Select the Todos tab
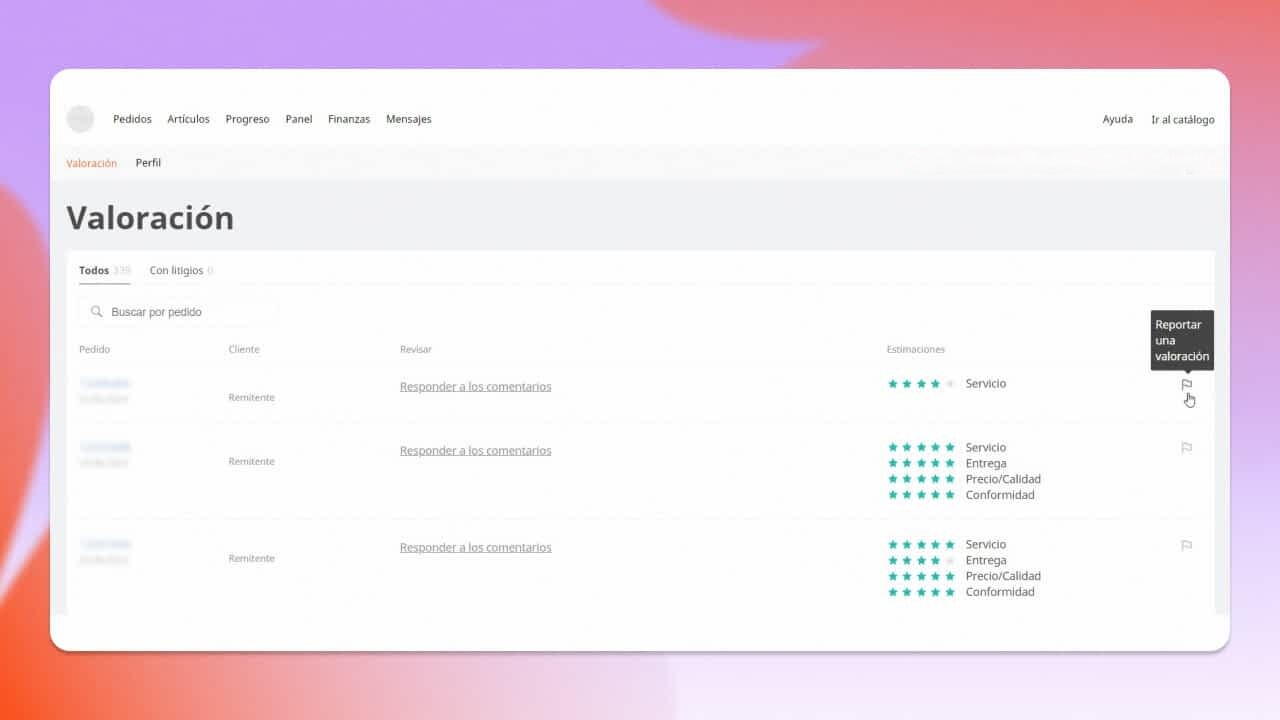The height and width of the screenshot is (720, 1280). pos(94,270)
